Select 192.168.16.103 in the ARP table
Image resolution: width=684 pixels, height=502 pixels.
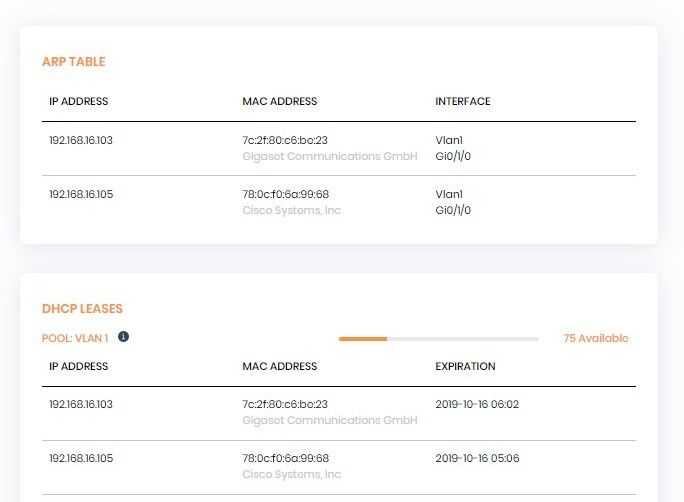point(81,140)
